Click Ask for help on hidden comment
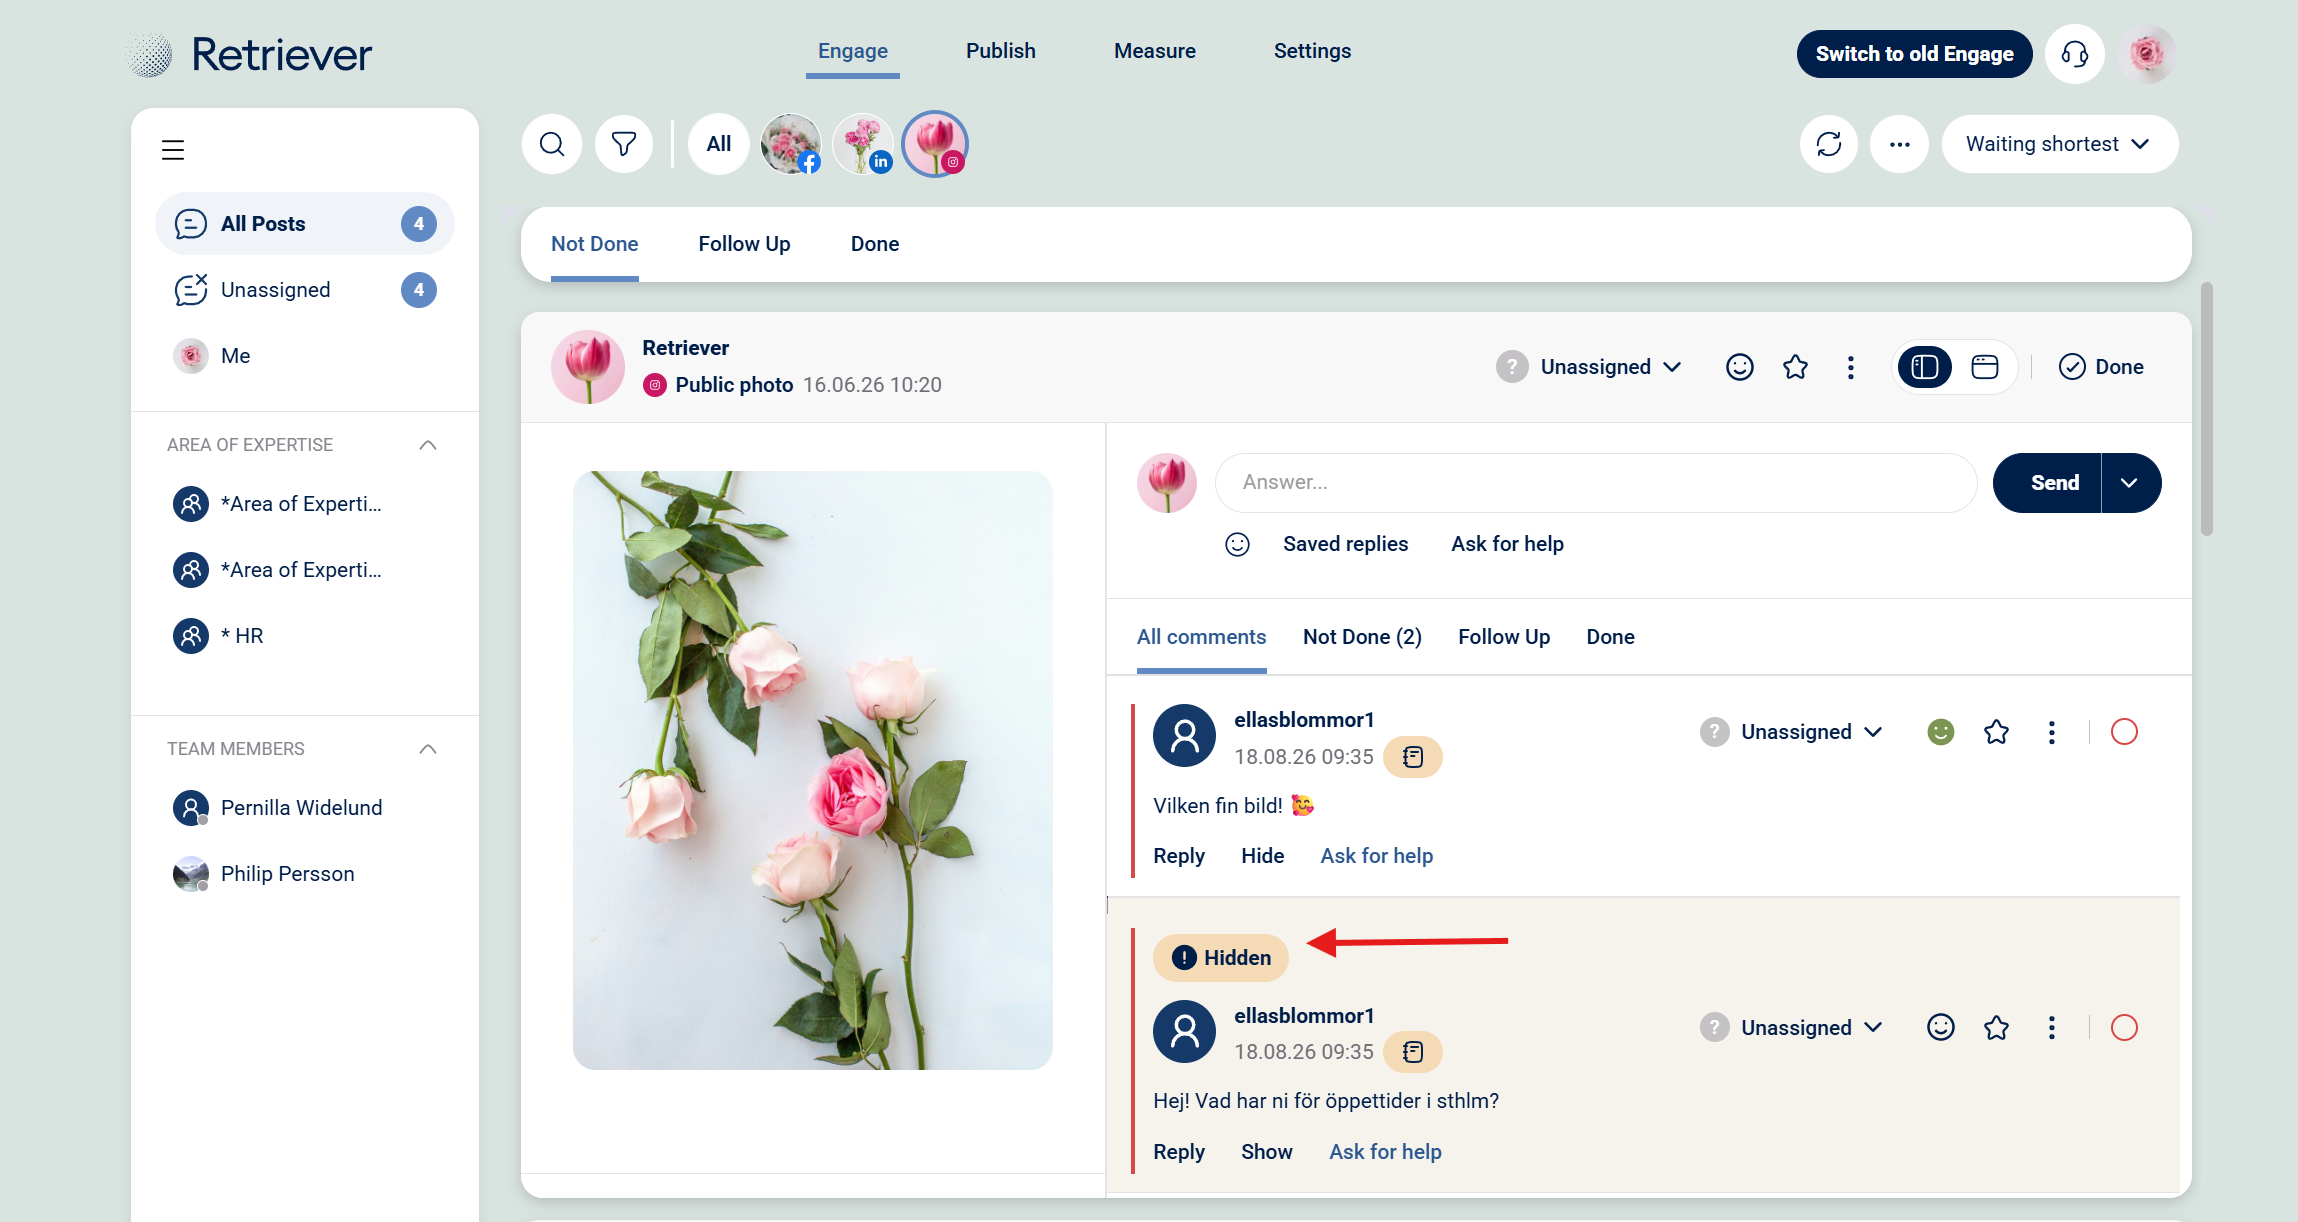Image resolution: width=2298 pixels, height=1222 pixels. pos(1386,1152)
